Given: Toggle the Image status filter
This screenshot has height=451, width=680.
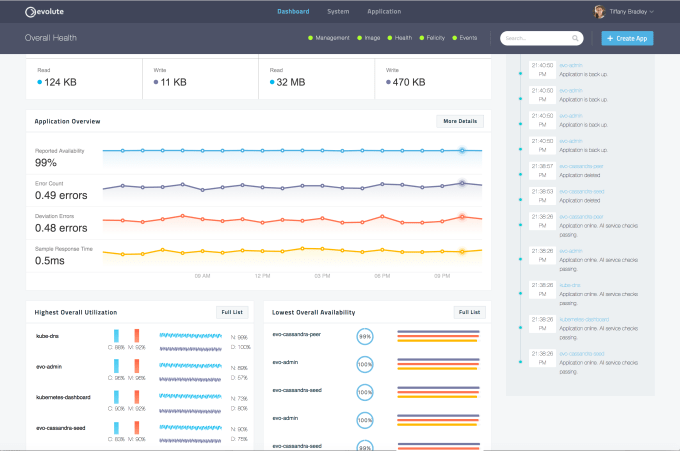Looking at the screenshot, I should pyautogui.click(x=373, y=38).
